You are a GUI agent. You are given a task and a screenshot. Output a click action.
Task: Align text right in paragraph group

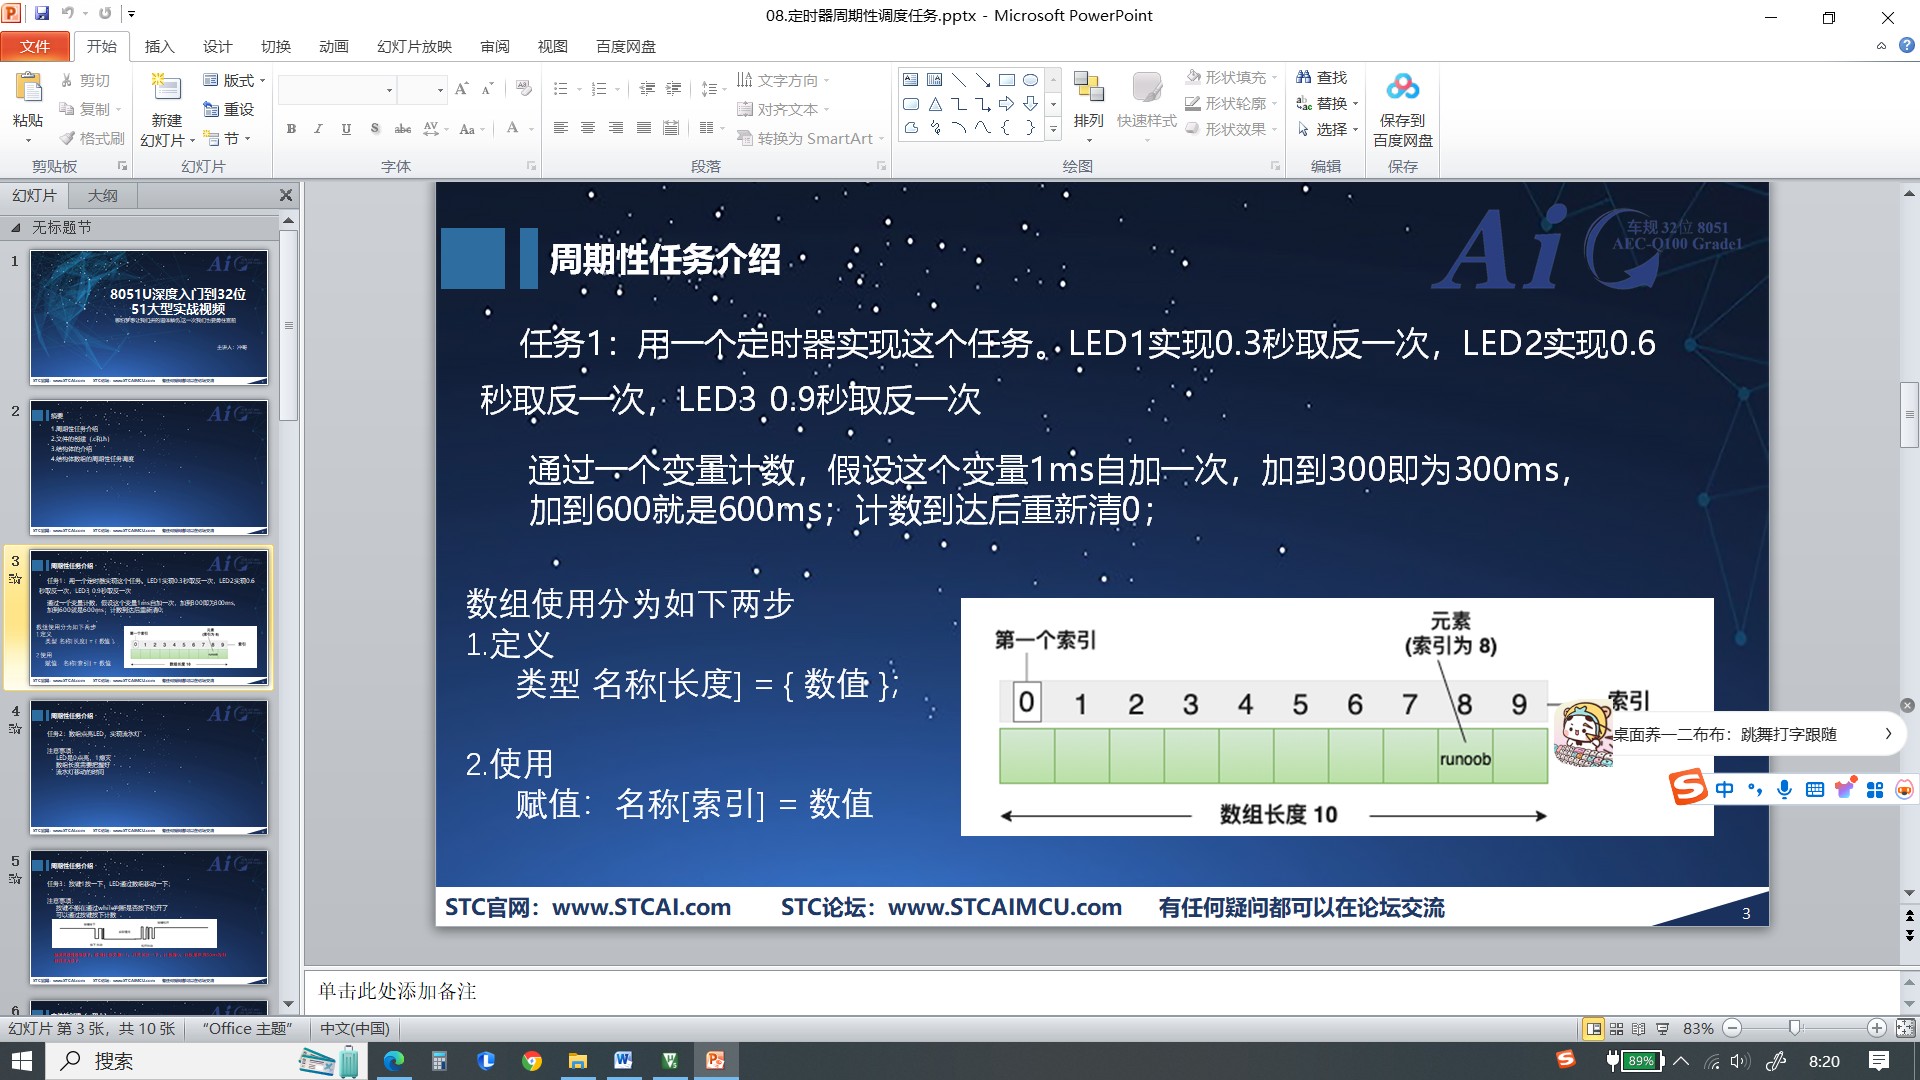616,128
